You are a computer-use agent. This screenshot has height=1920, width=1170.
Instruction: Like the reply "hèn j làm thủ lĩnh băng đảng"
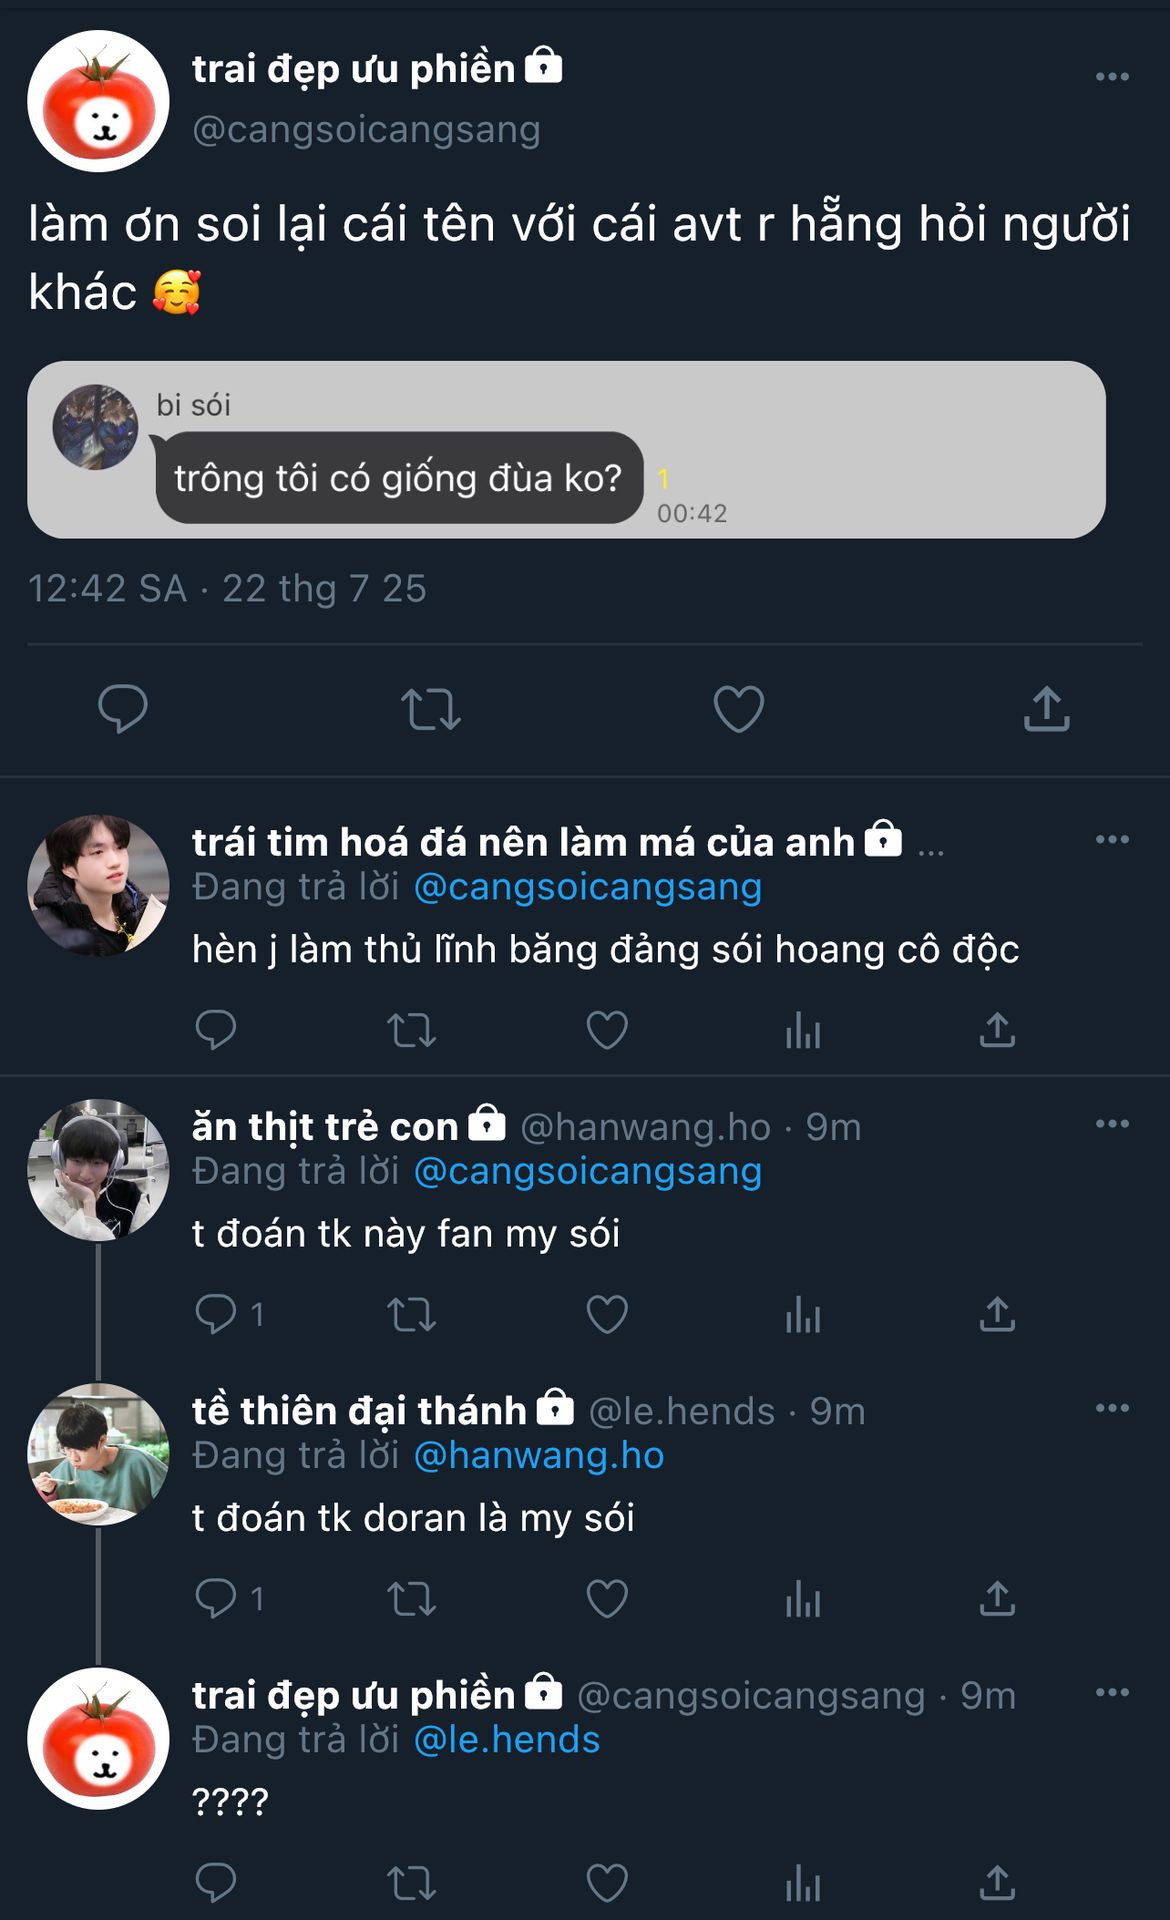606,1030
